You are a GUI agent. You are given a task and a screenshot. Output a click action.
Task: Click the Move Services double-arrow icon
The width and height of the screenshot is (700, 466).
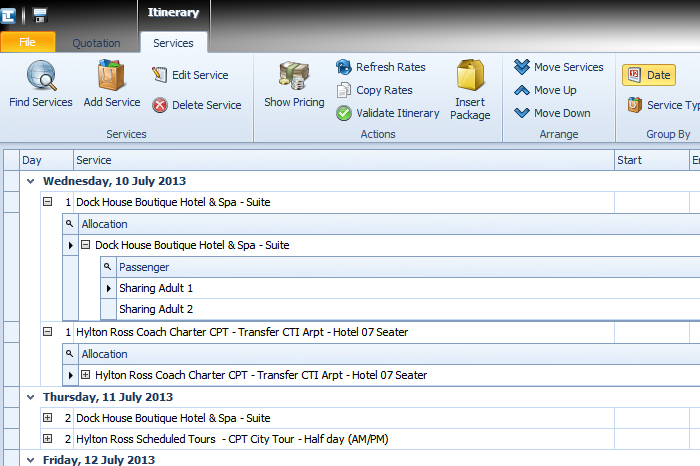(521, 67)
